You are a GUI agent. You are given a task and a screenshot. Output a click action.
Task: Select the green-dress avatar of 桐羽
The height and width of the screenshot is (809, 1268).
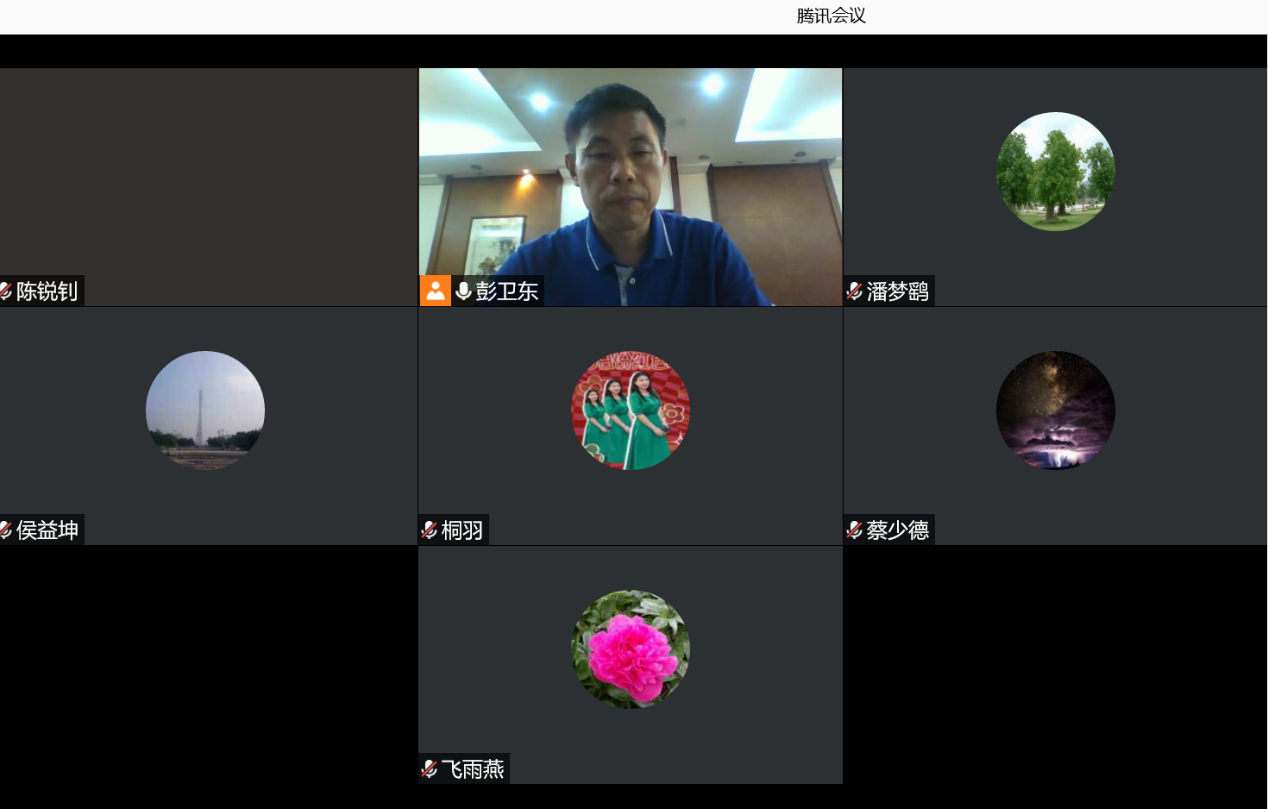pos(630,410)
